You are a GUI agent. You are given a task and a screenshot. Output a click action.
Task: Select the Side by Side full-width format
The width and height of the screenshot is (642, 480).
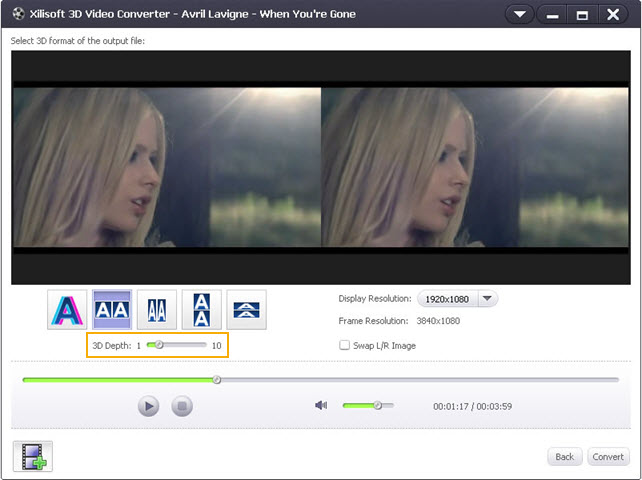(112, 310)
